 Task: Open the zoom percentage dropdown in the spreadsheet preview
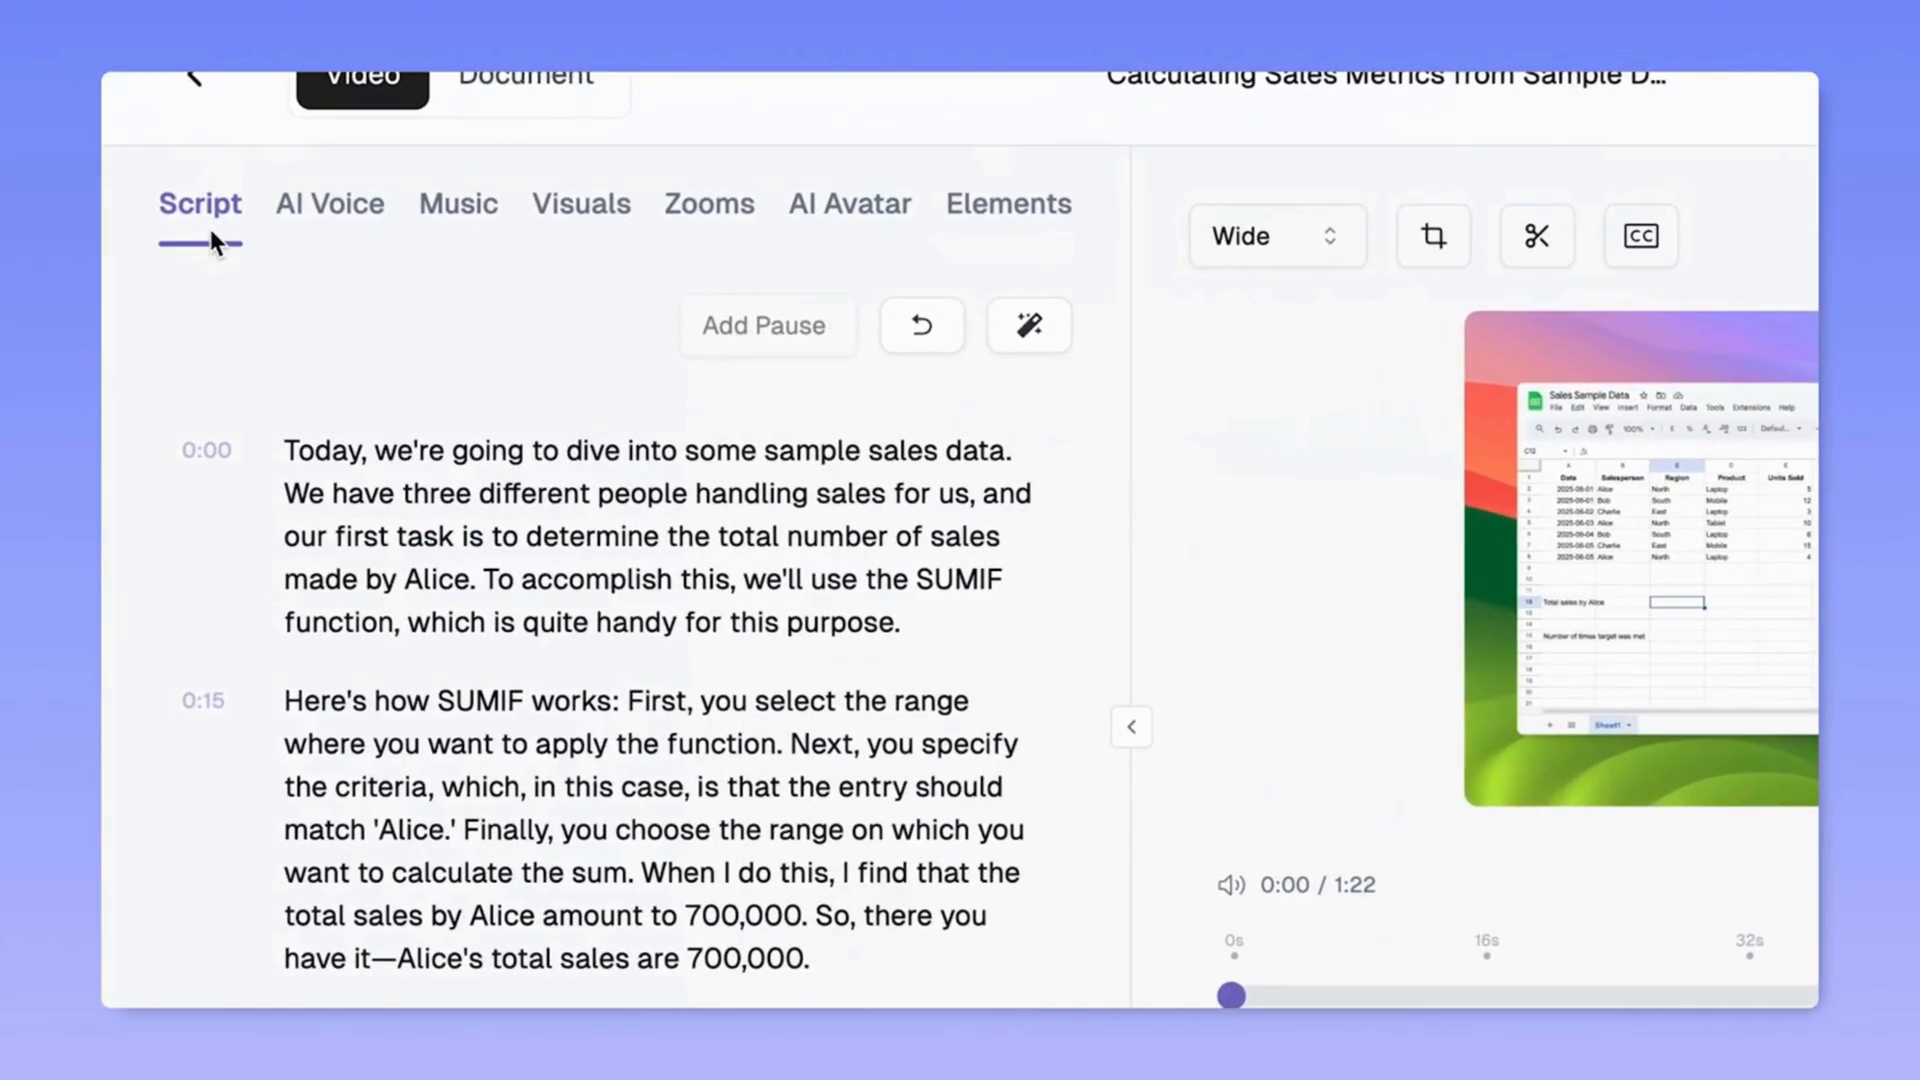(1633, 428)
